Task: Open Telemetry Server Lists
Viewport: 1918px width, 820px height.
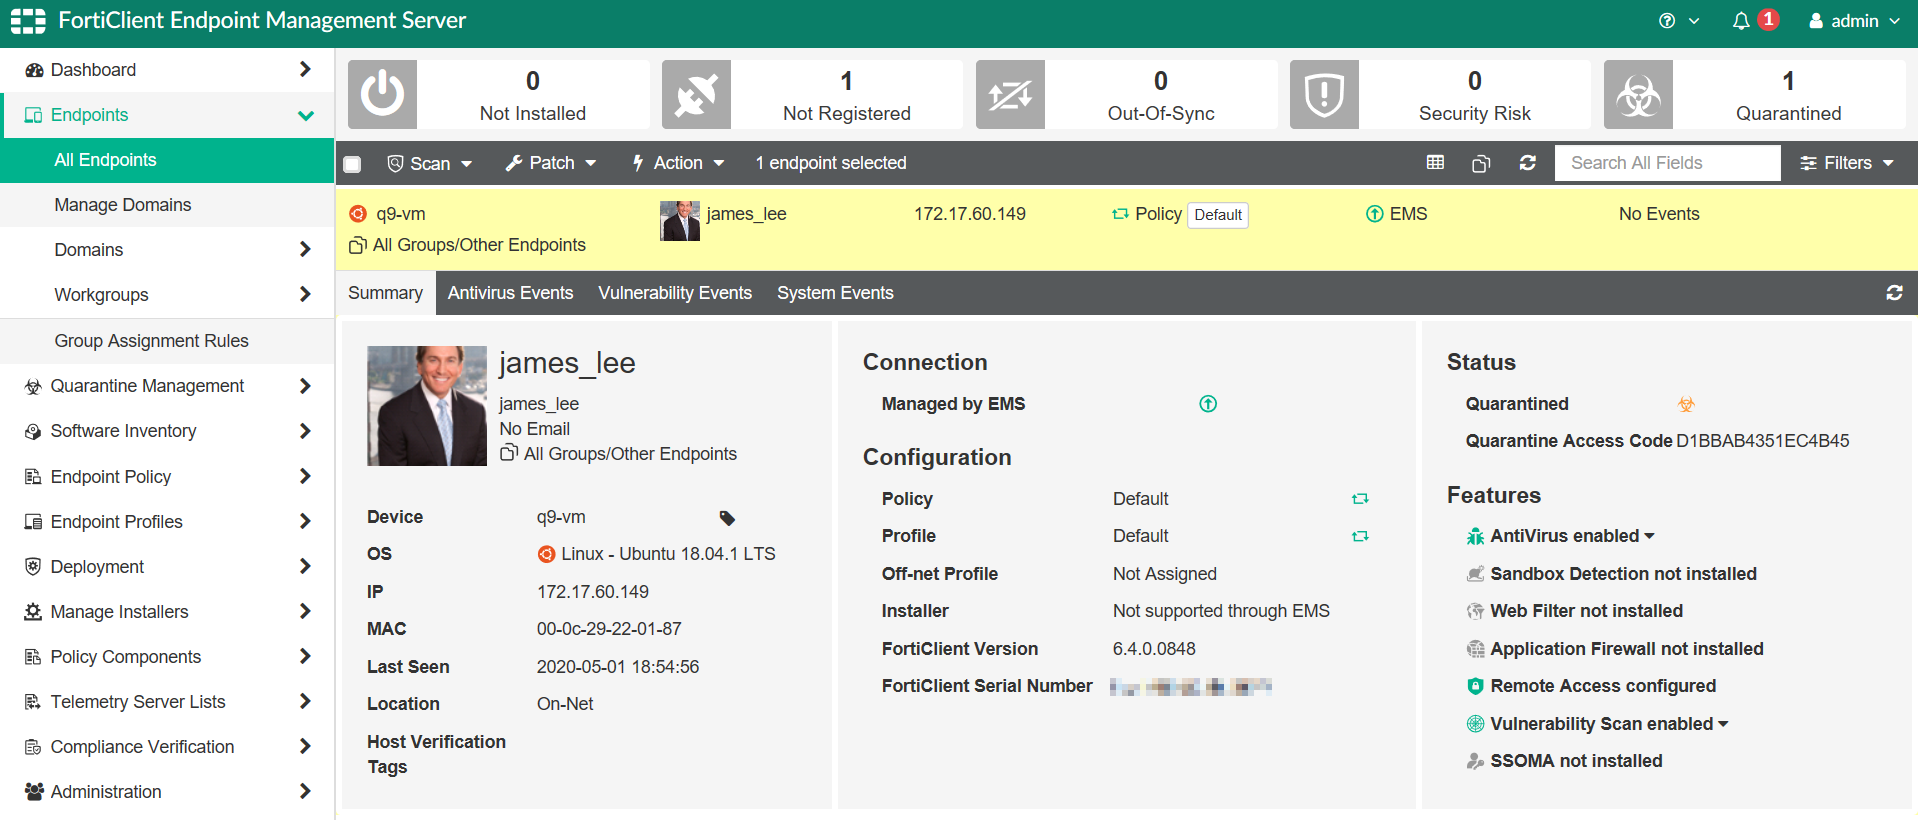Action: point(167,702)
